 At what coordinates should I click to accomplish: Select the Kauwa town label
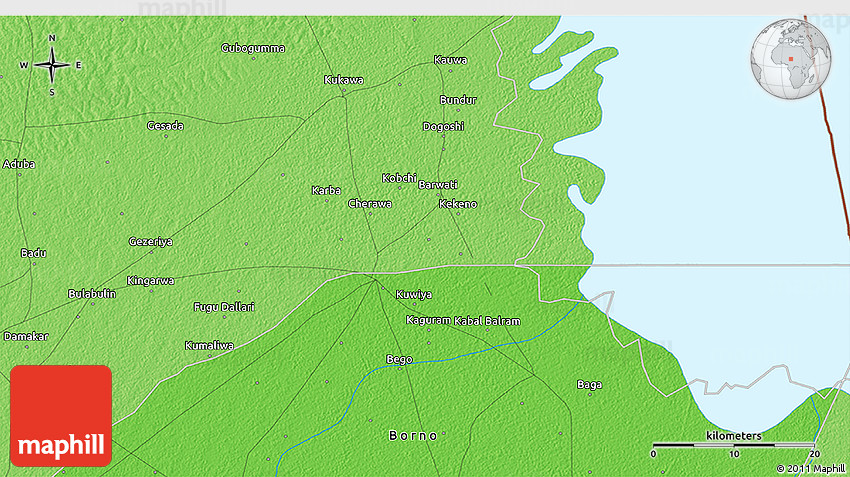click(x=450, y=60)
